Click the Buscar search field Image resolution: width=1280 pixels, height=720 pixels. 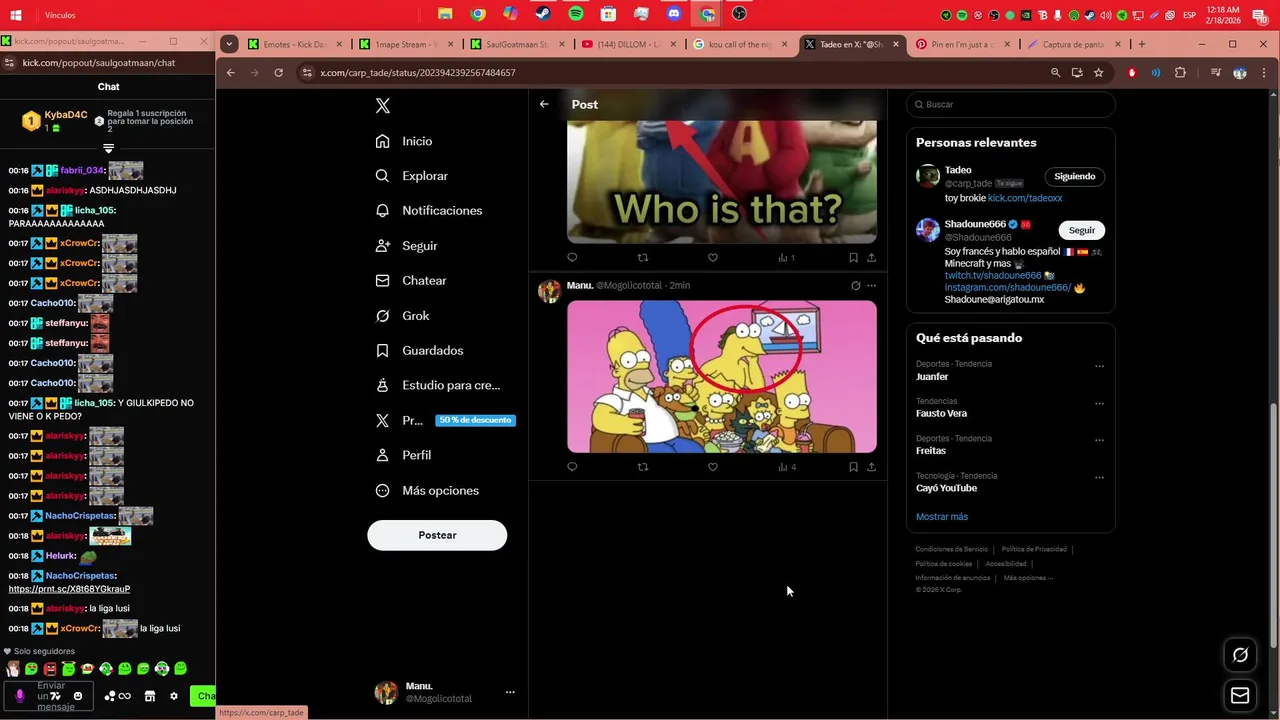pyautogui.click(x=1010, y=105)
